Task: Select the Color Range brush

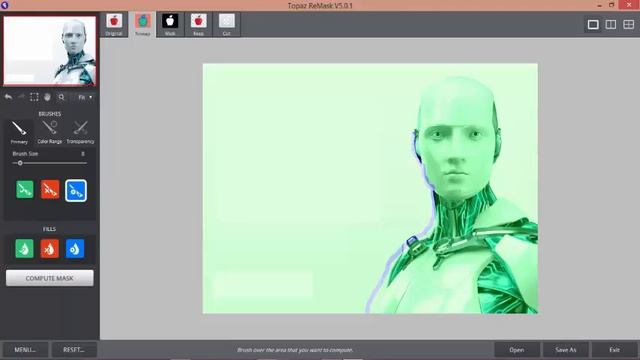Action: [50, 132]
